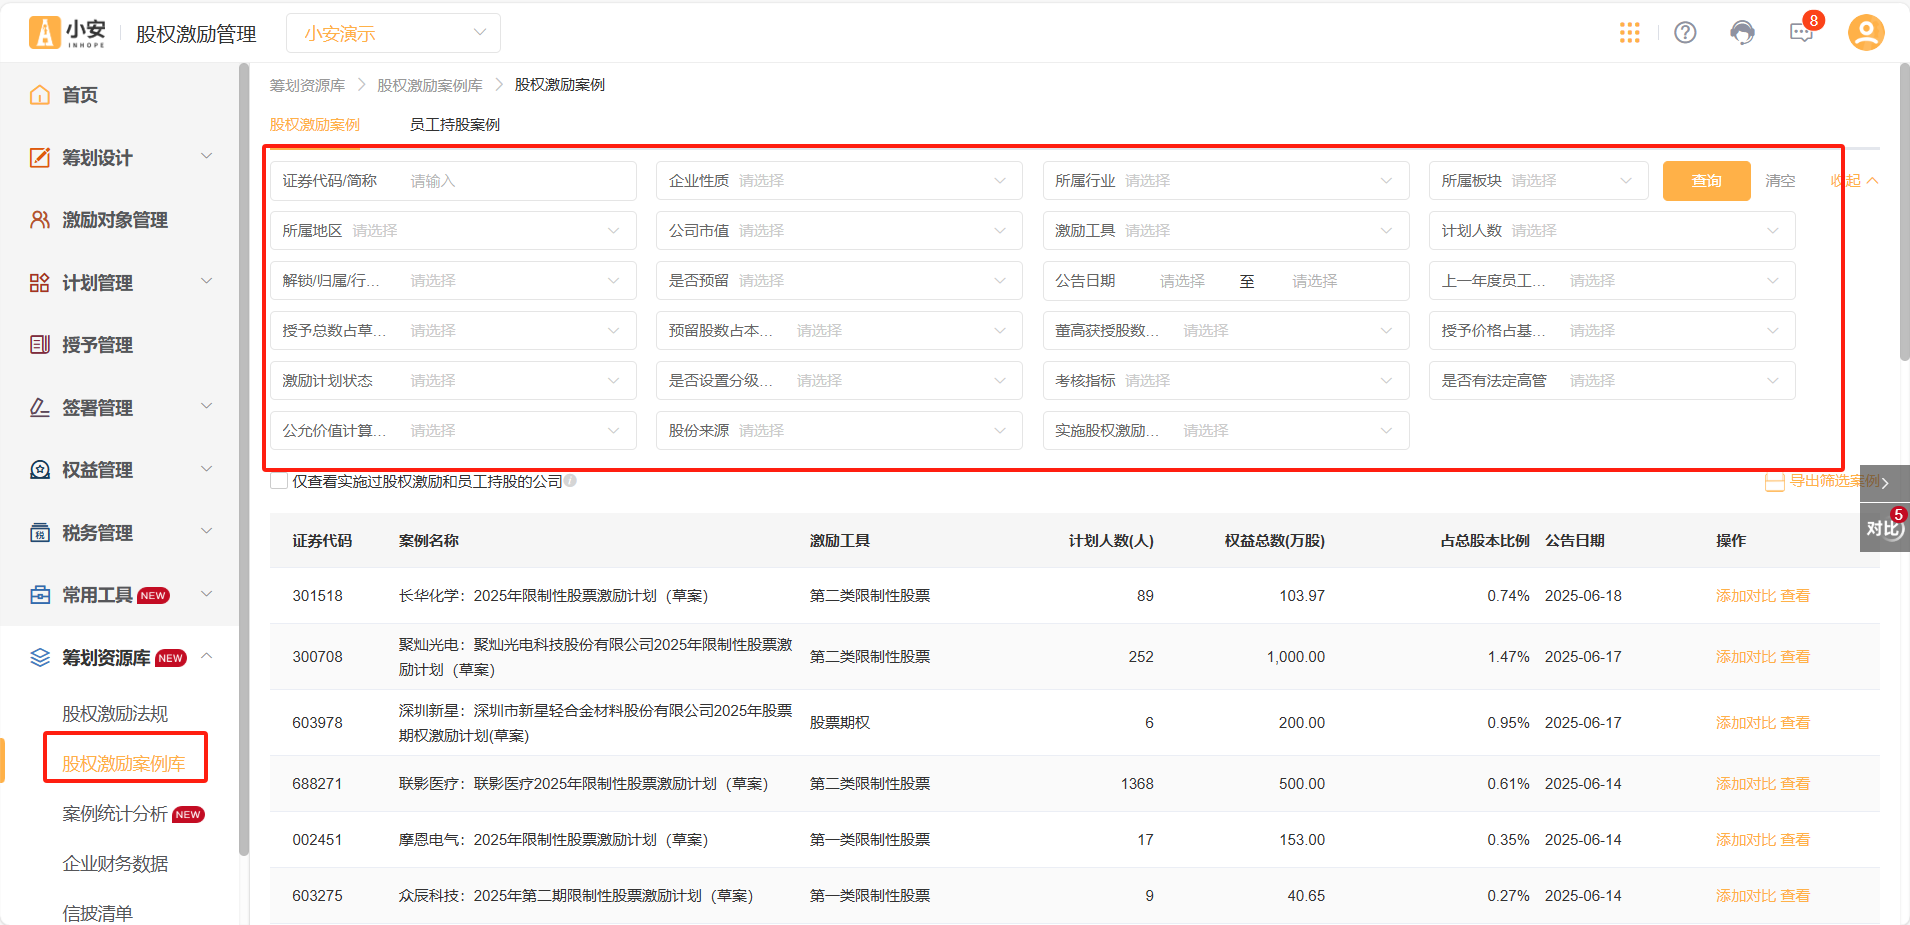Click stock code 603978 cell
The image size is (1910, 925).
pos(317,723)
